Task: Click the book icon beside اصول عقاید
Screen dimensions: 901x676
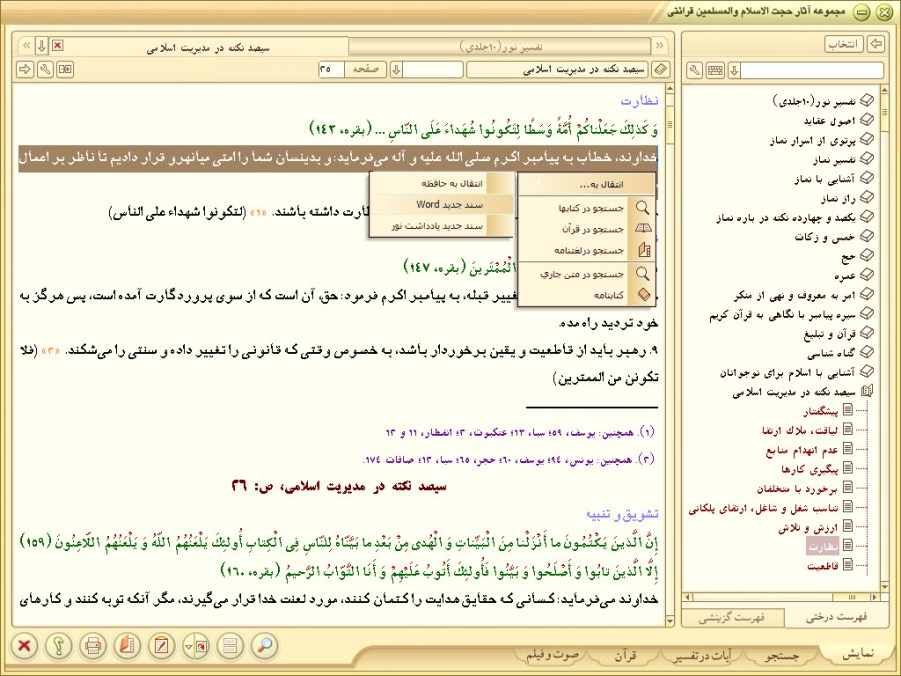Action: tap(867, 120)
